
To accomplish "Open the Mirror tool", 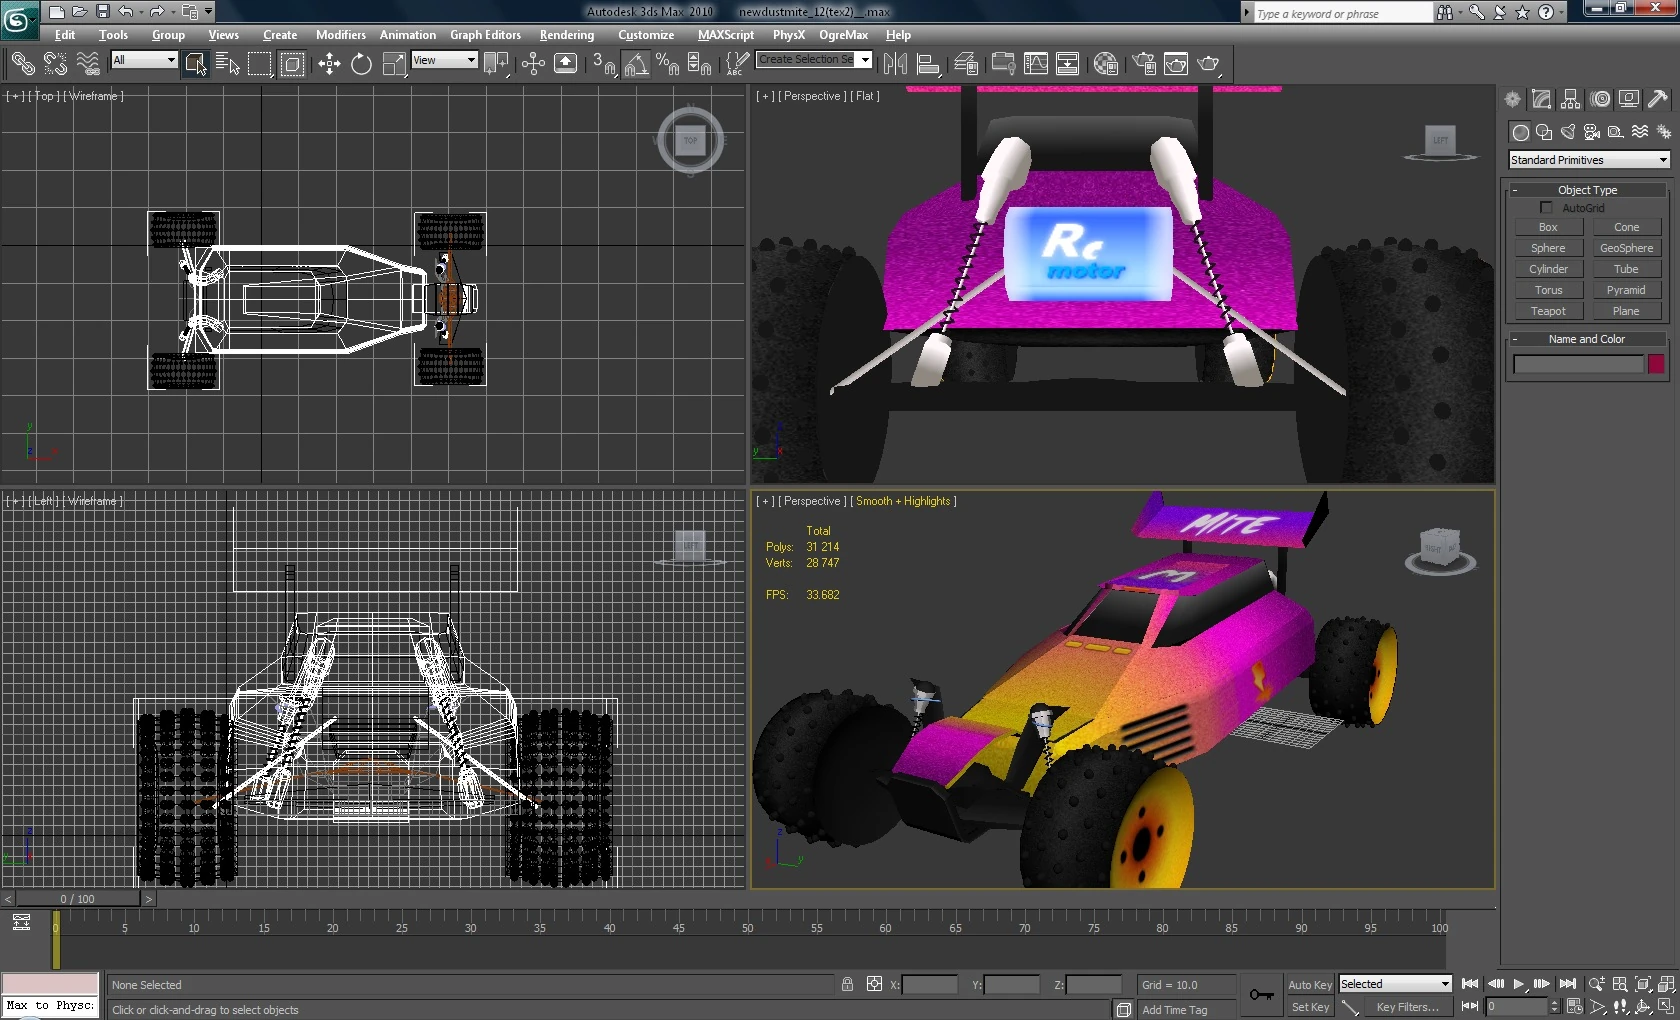I will tap(895, 64).
